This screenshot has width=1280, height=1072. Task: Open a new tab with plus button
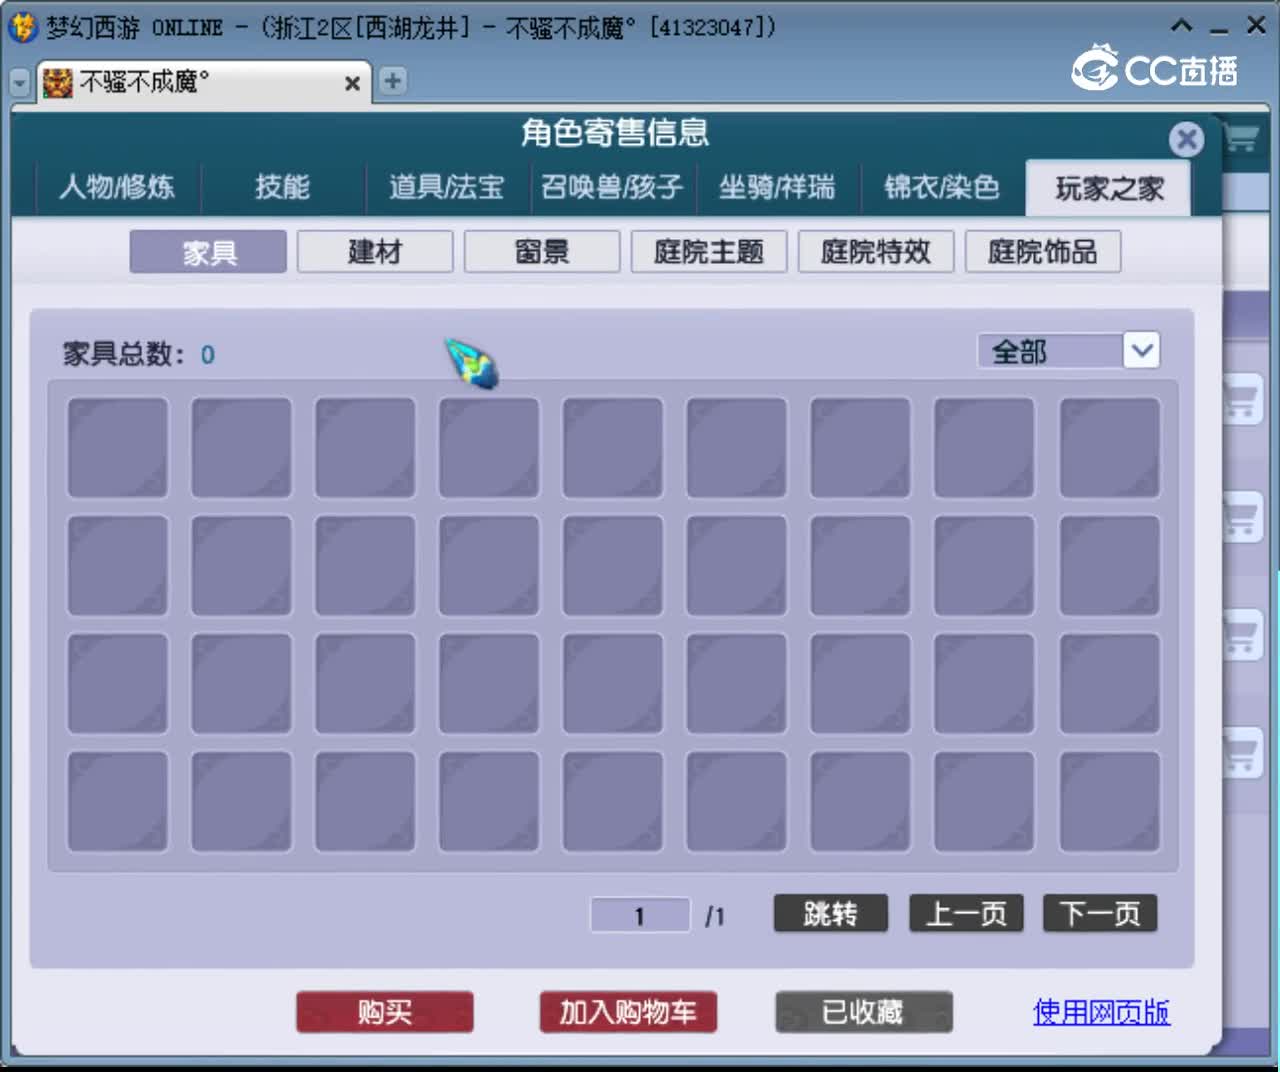(393, 81)
